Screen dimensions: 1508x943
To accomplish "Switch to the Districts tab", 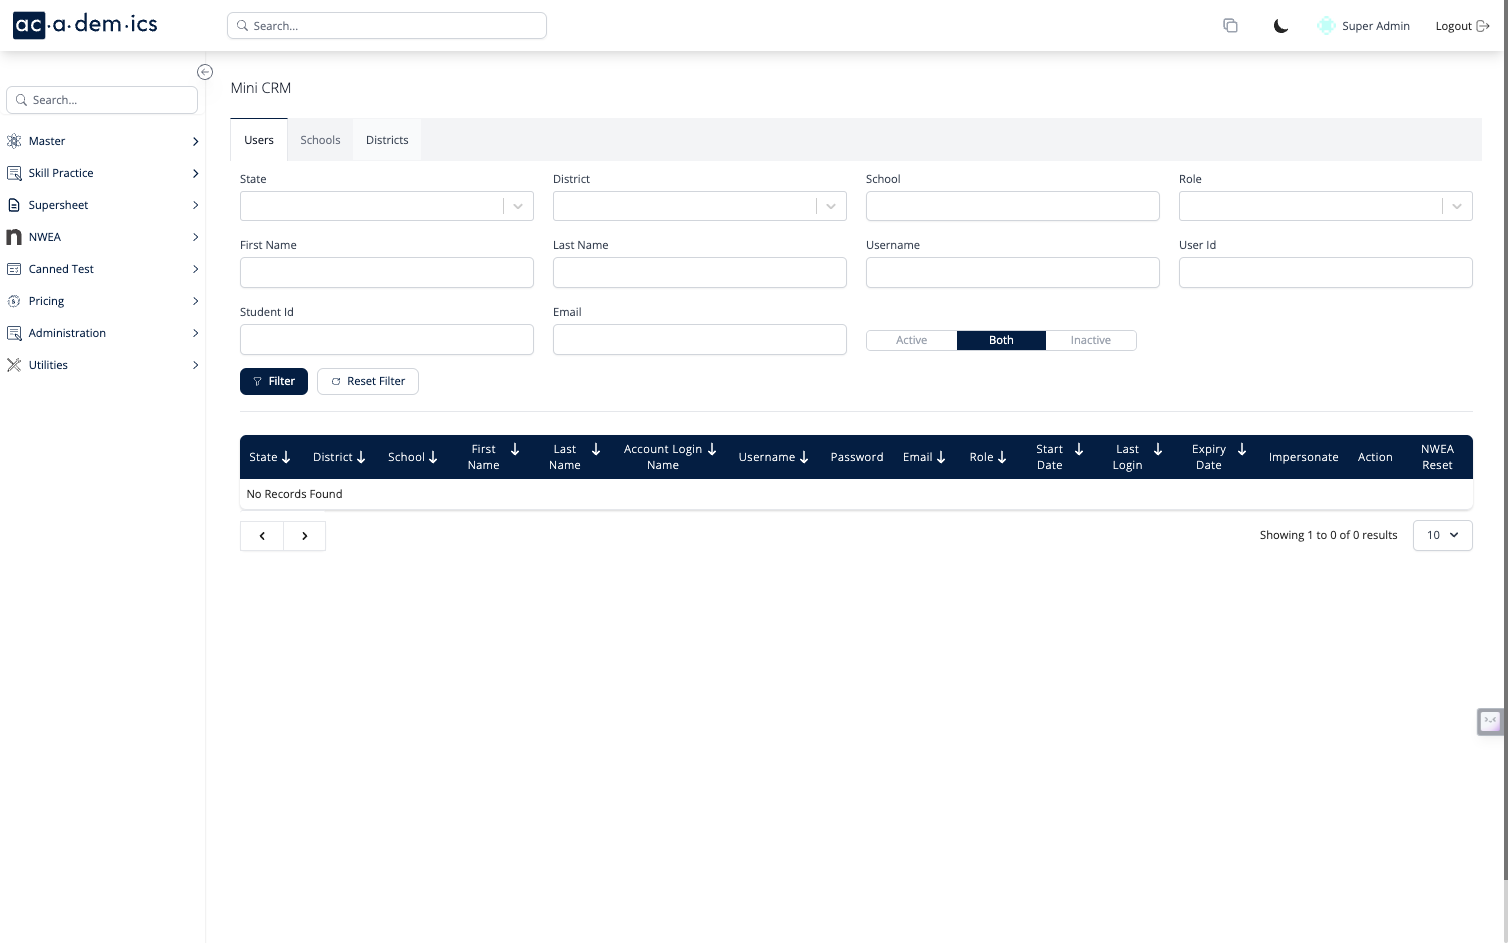I will click(387, 140).
